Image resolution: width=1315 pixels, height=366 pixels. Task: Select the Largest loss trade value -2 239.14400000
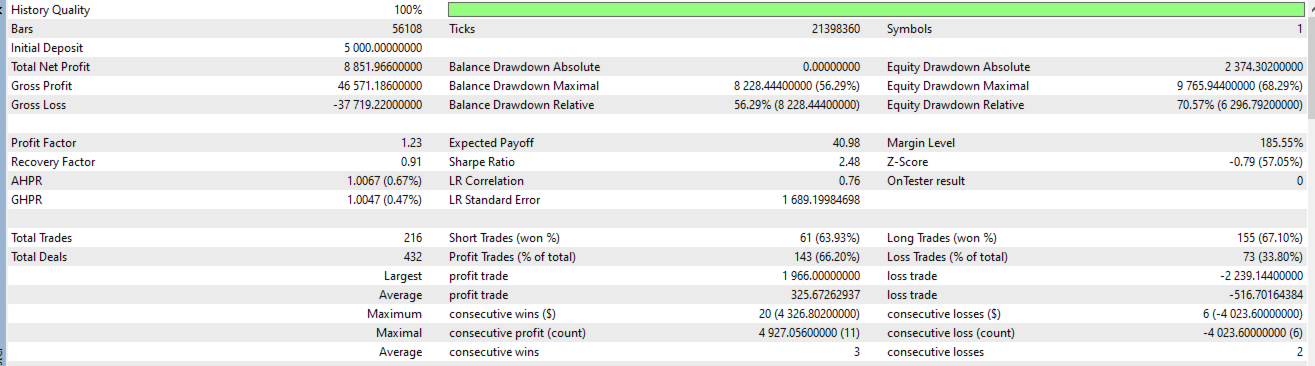1261,276
